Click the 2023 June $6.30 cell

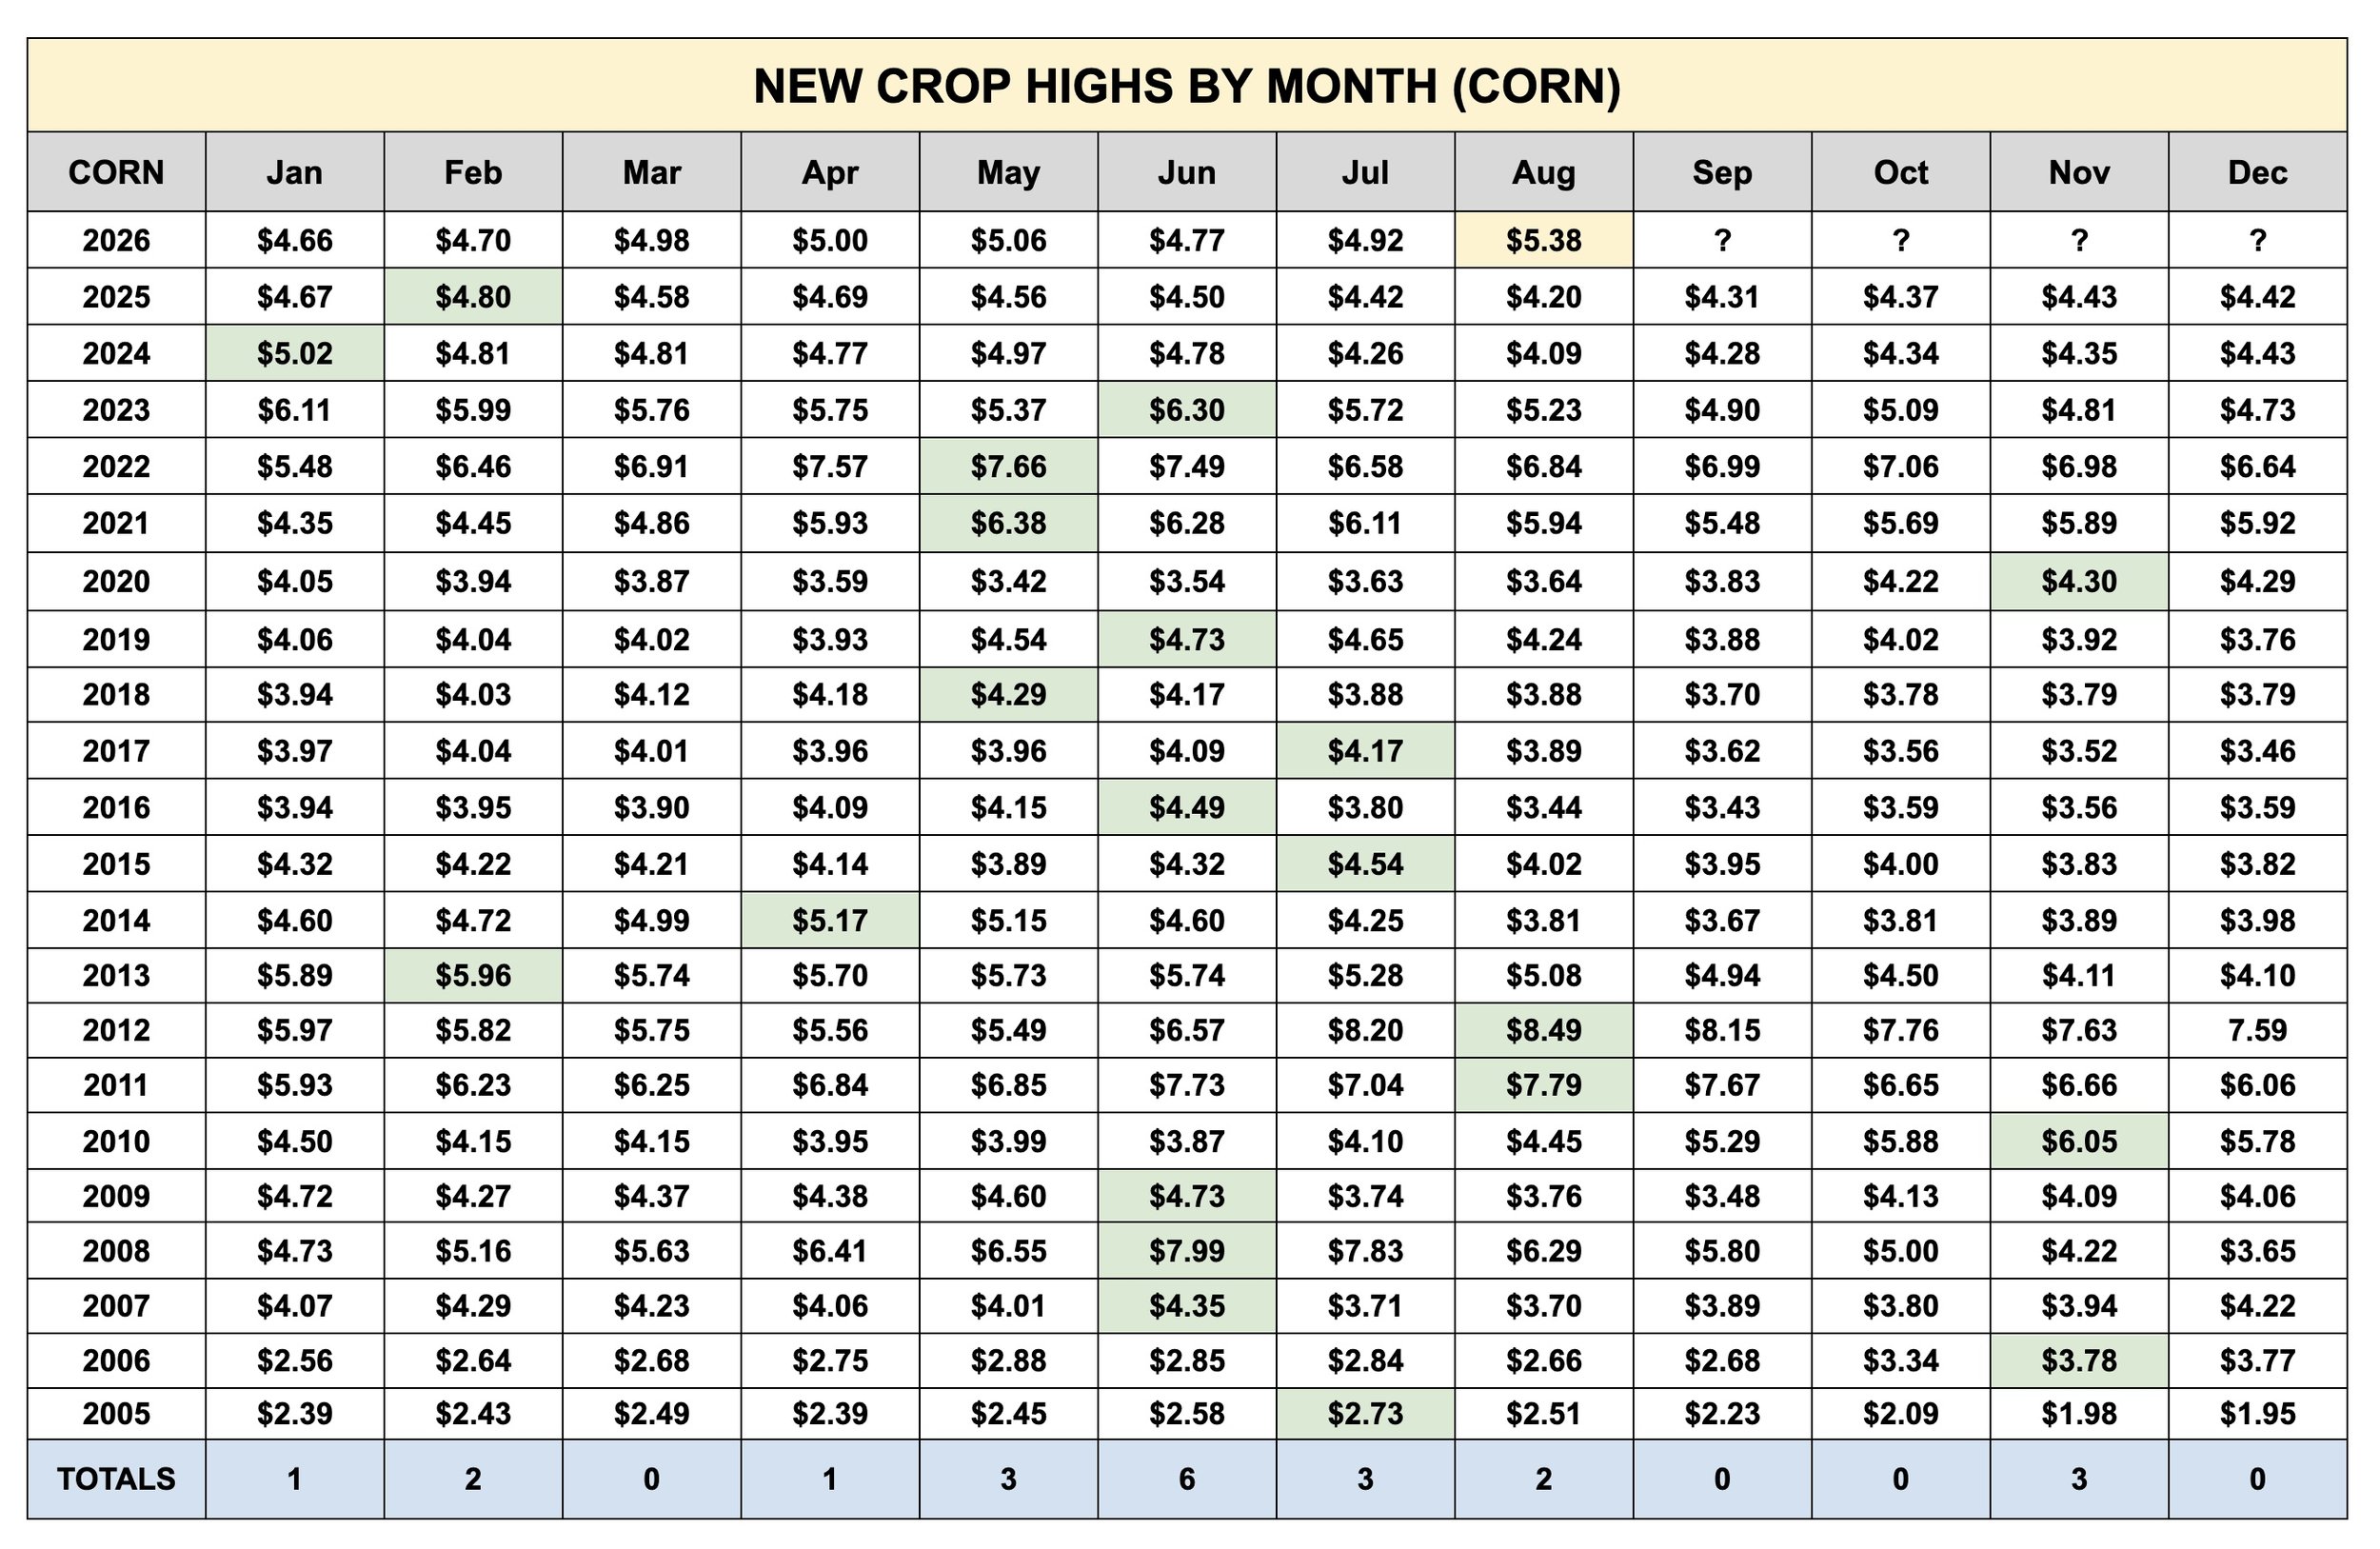(x=1186, y=409)
